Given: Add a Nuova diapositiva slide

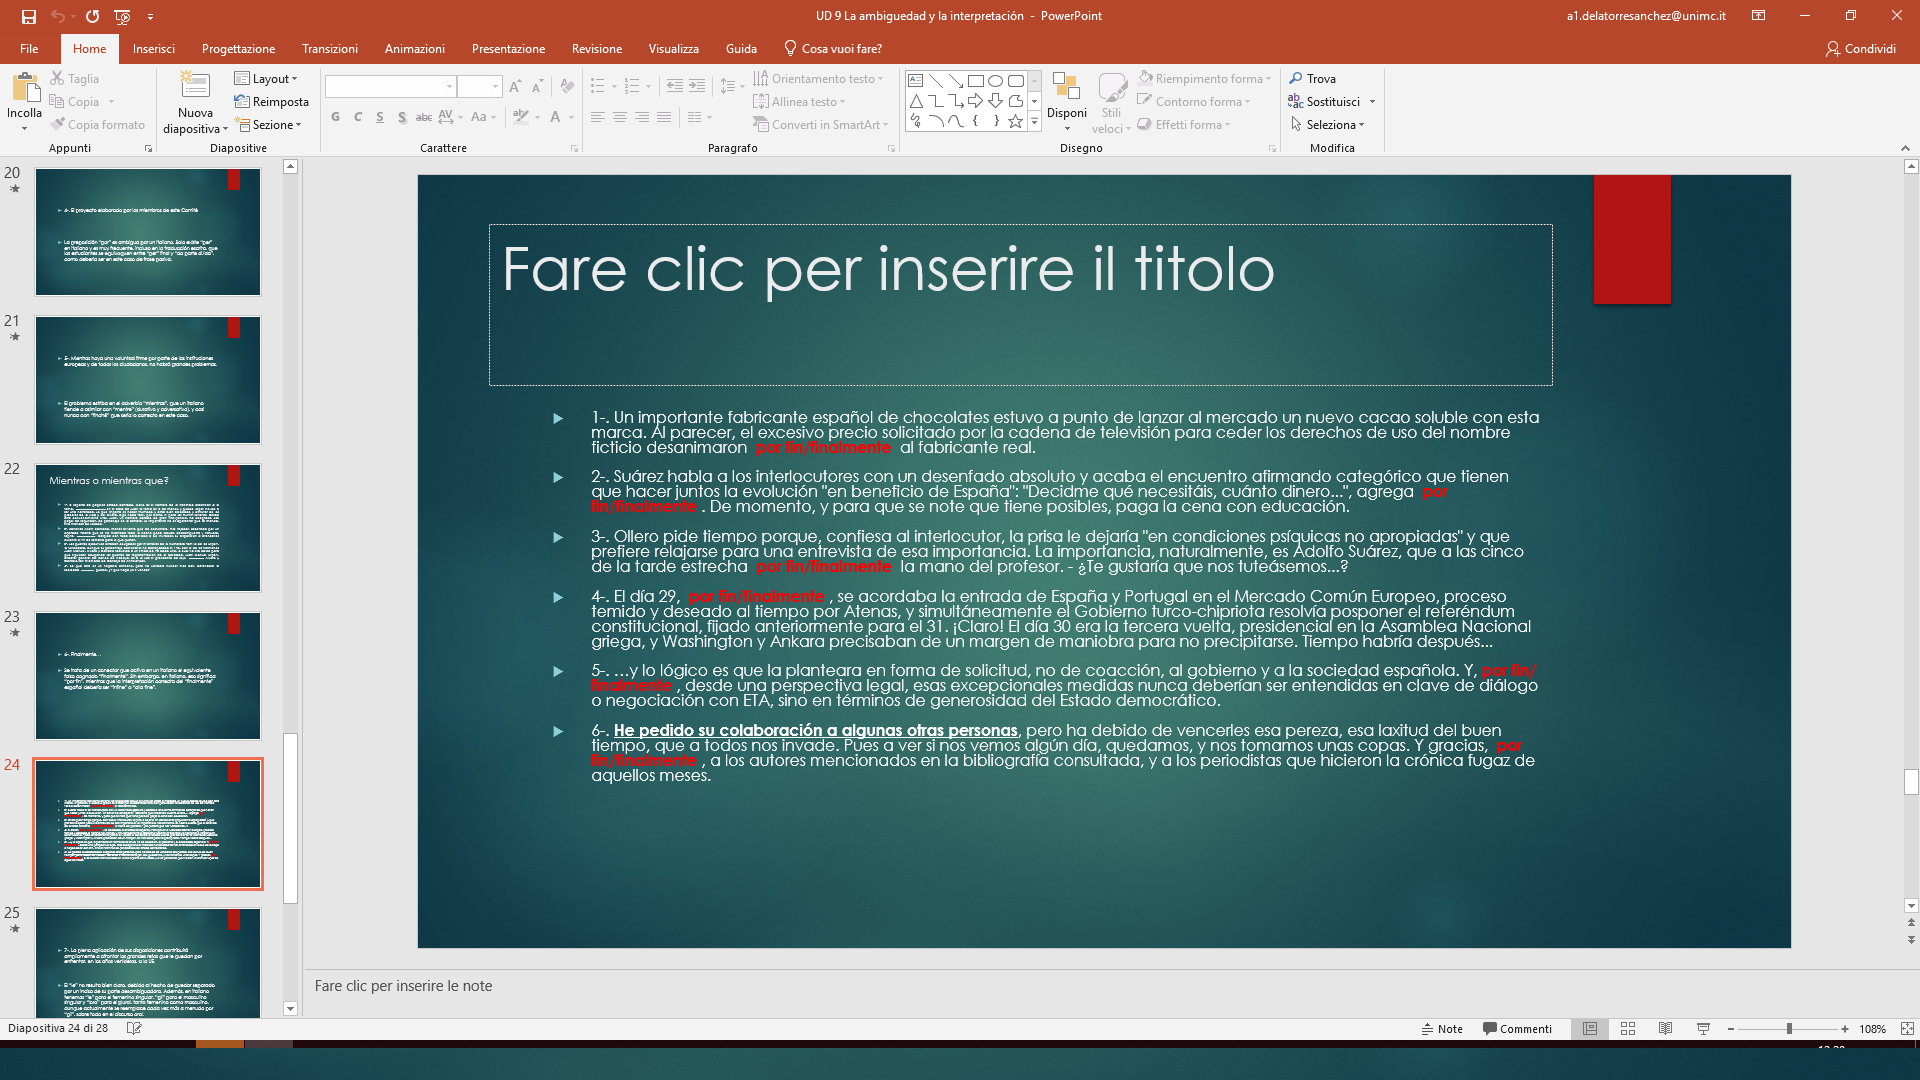Looking at the screenshot, I should tap(195, 103).
